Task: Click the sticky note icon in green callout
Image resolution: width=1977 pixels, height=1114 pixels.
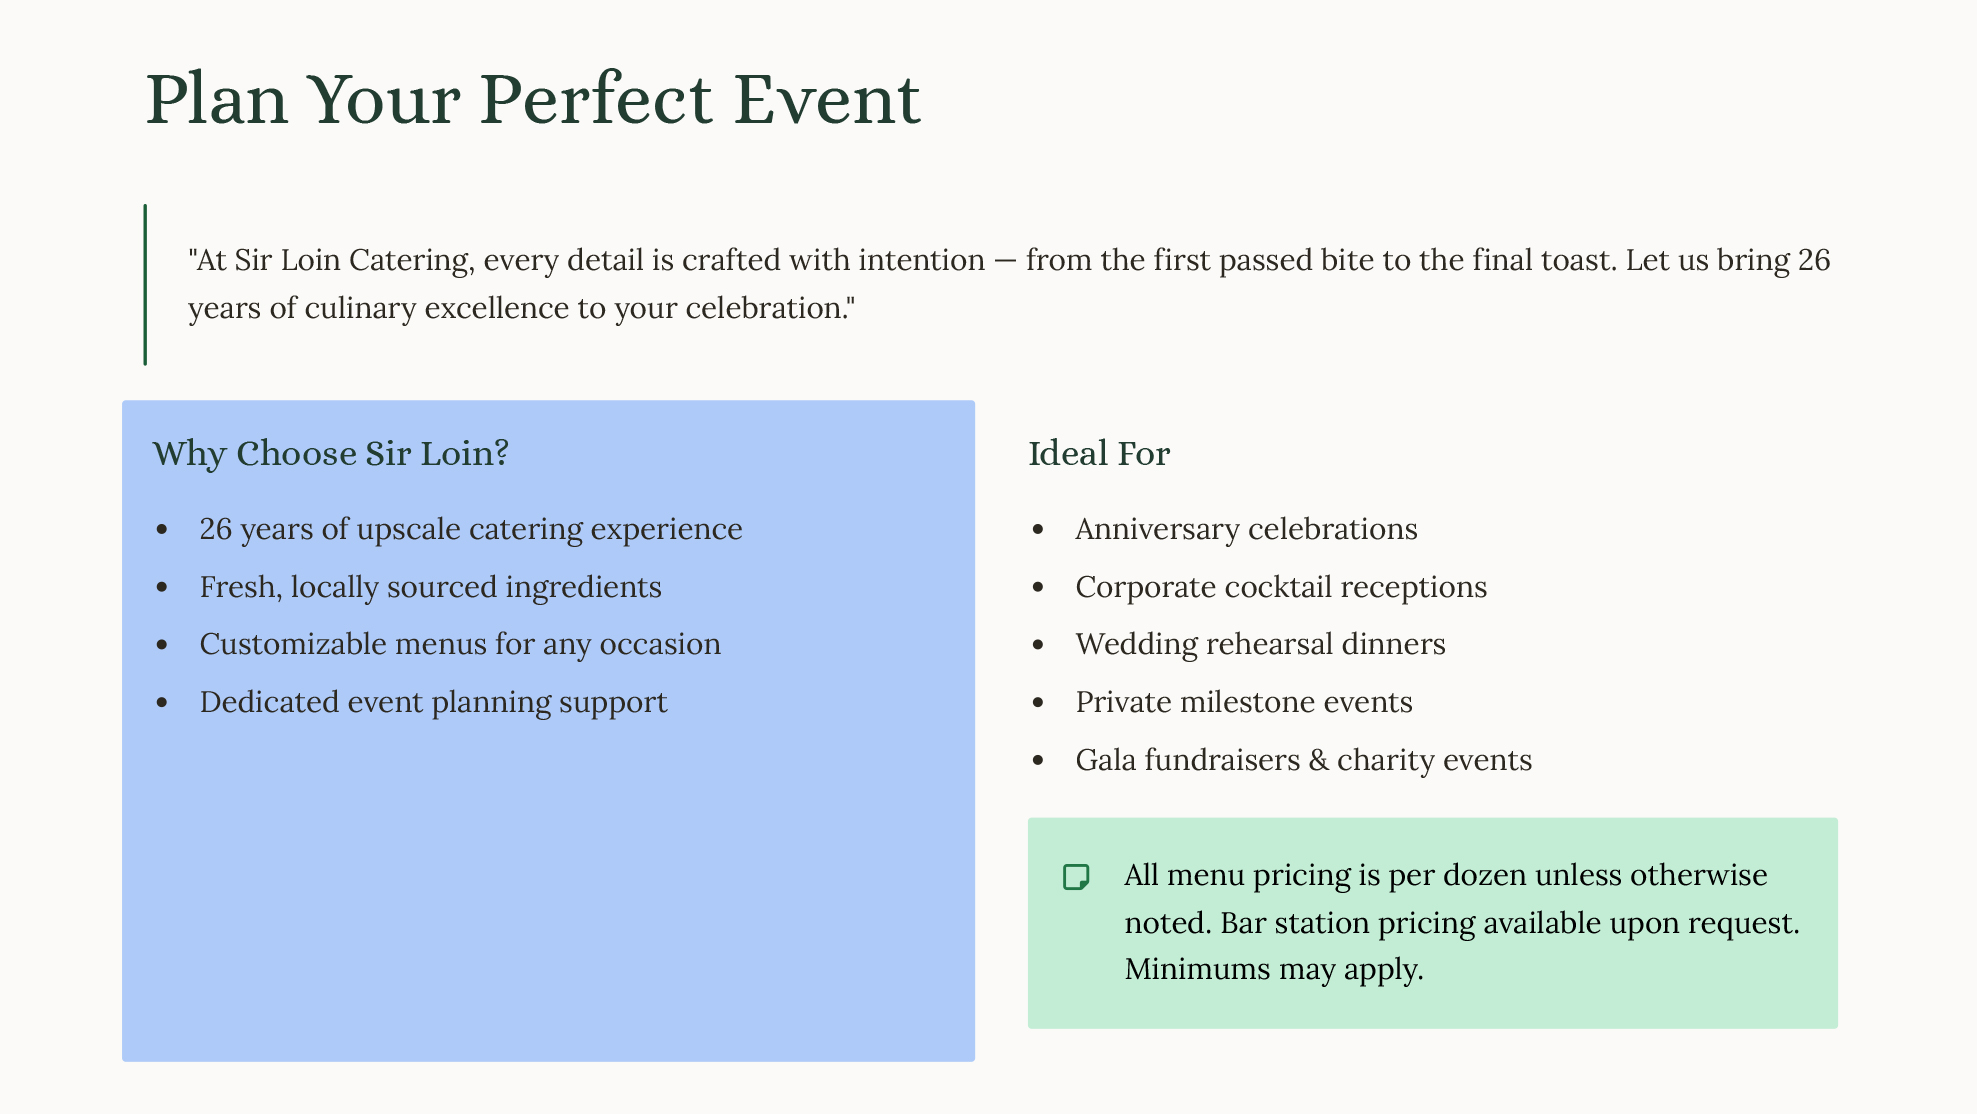Action: coord(1076,877)
